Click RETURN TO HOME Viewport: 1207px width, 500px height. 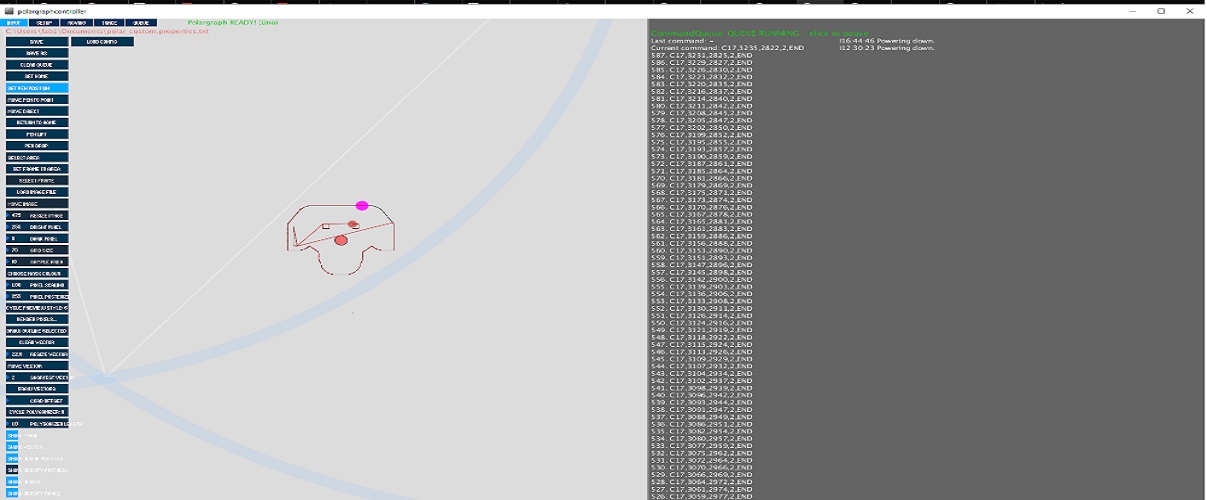37,122
